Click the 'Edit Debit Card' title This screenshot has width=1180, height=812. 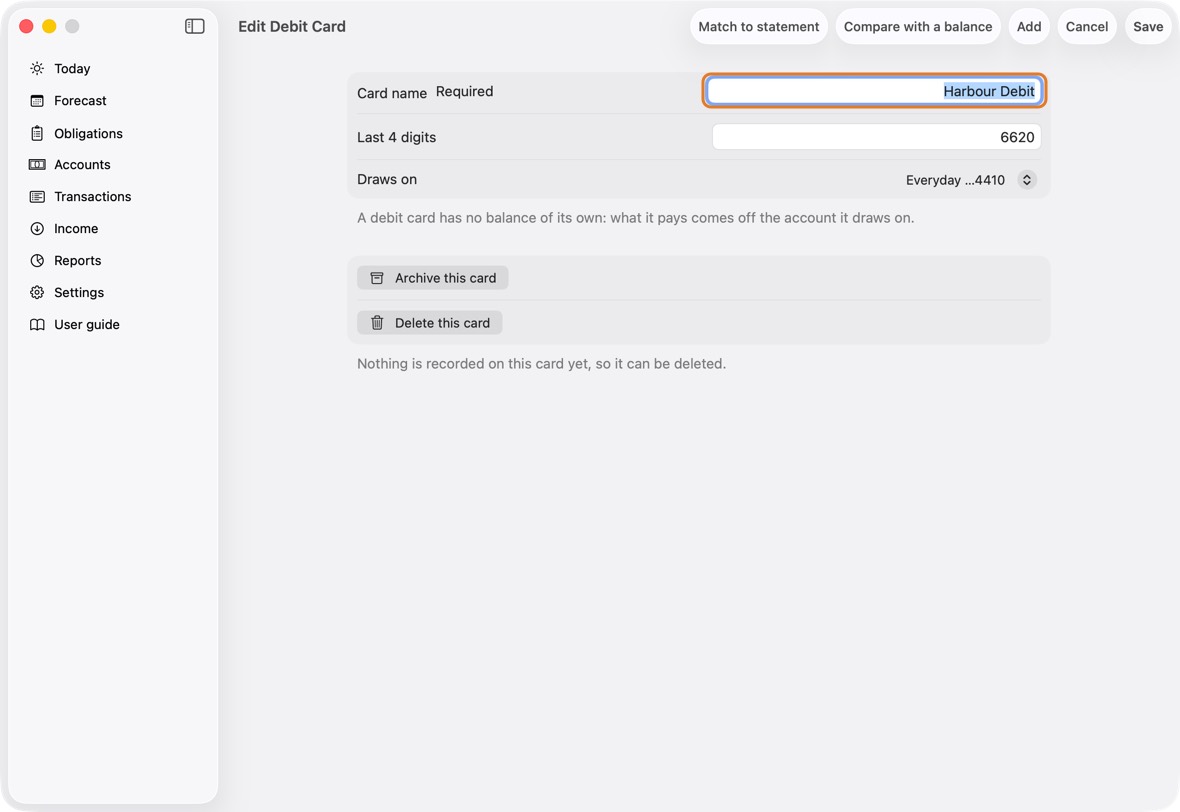click(x=292, y=26)
